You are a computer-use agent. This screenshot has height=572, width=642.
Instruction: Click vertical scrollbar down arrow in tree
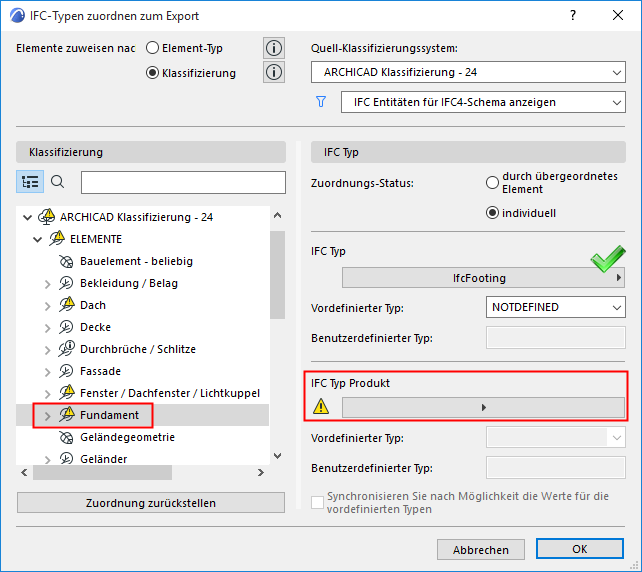278,456
